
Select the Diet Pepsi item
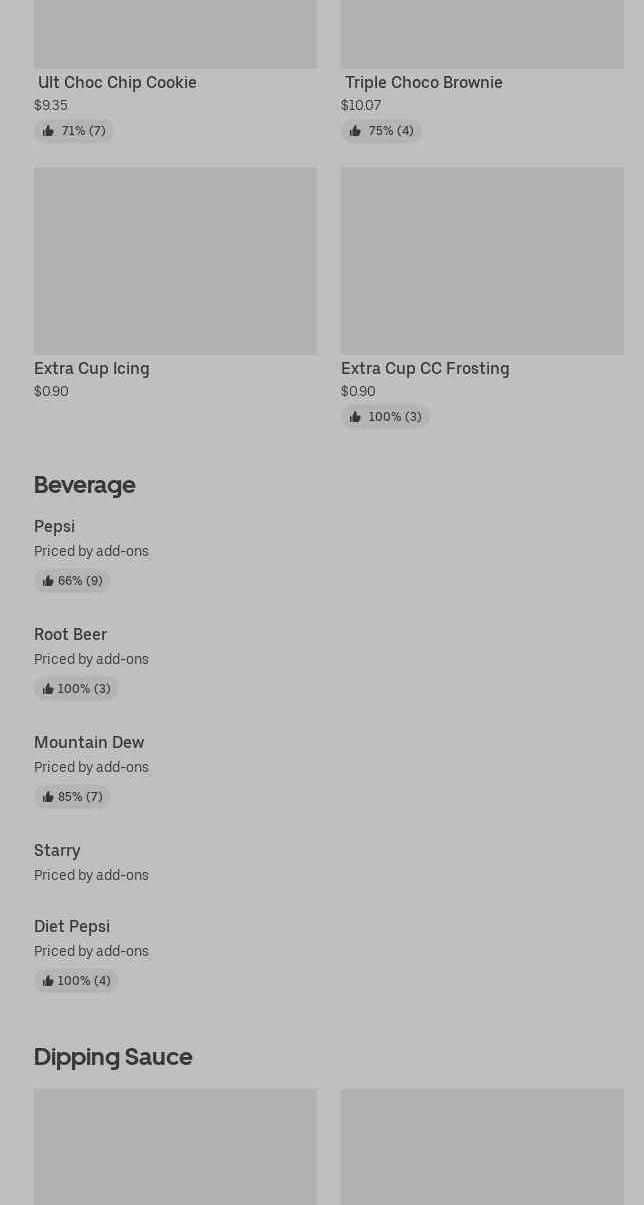72,926
